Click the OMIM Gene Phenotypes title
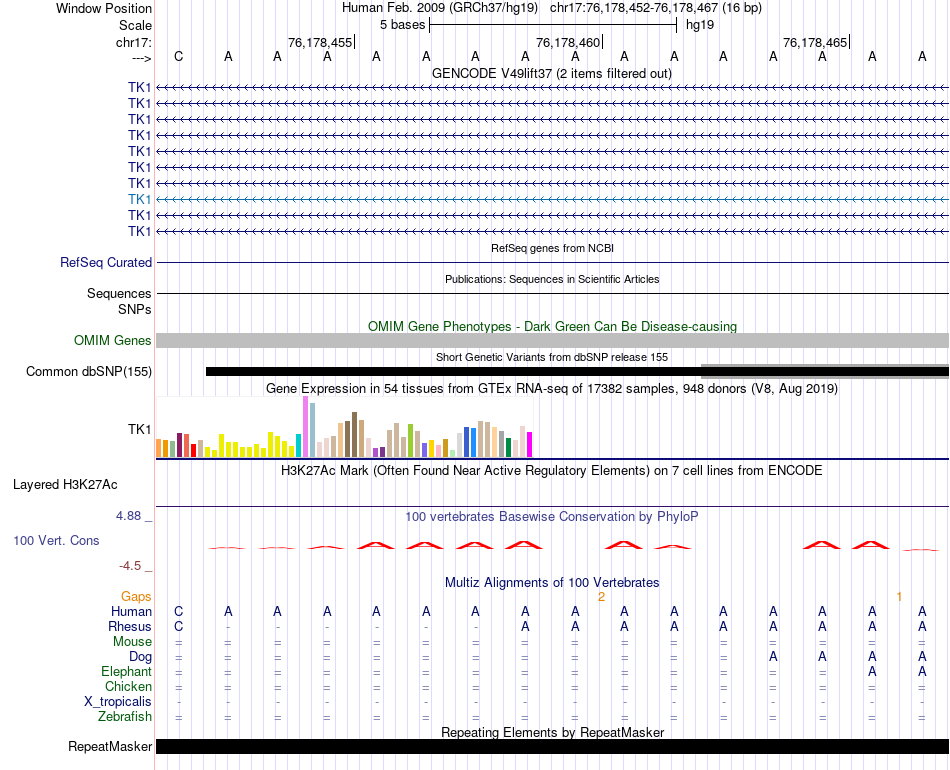The height and width of the screenshot is (770, 950). (x=552, y=326)
